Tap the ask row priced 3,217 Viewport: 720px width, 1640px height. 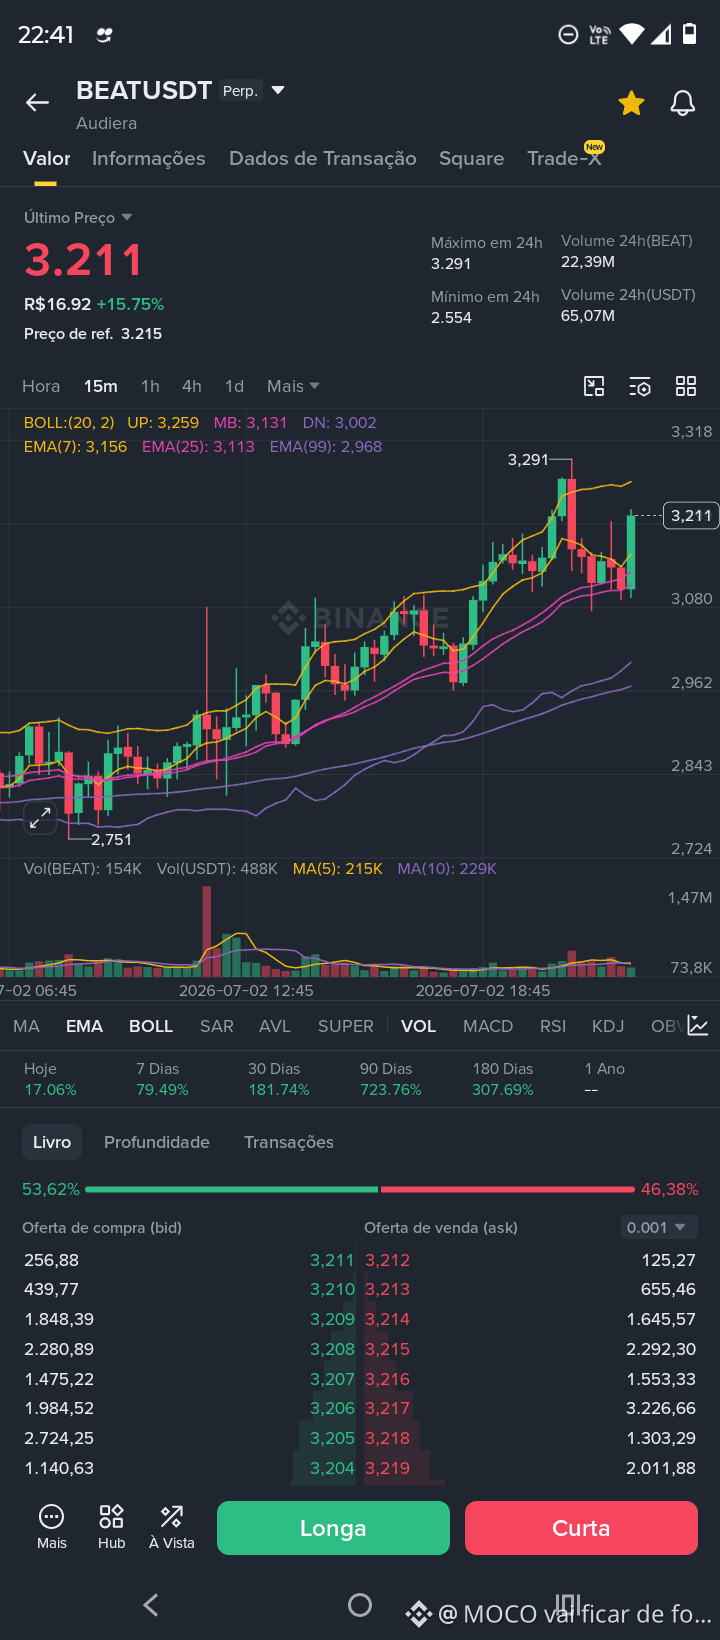click(x=530, y=1408)
